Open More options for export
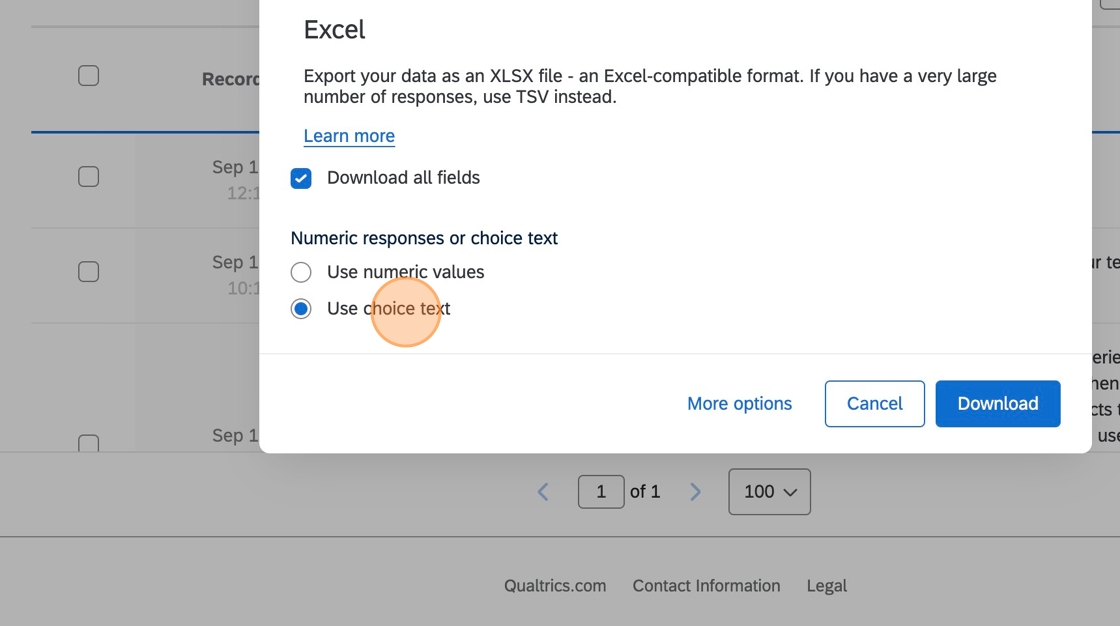 click(739, 404)
